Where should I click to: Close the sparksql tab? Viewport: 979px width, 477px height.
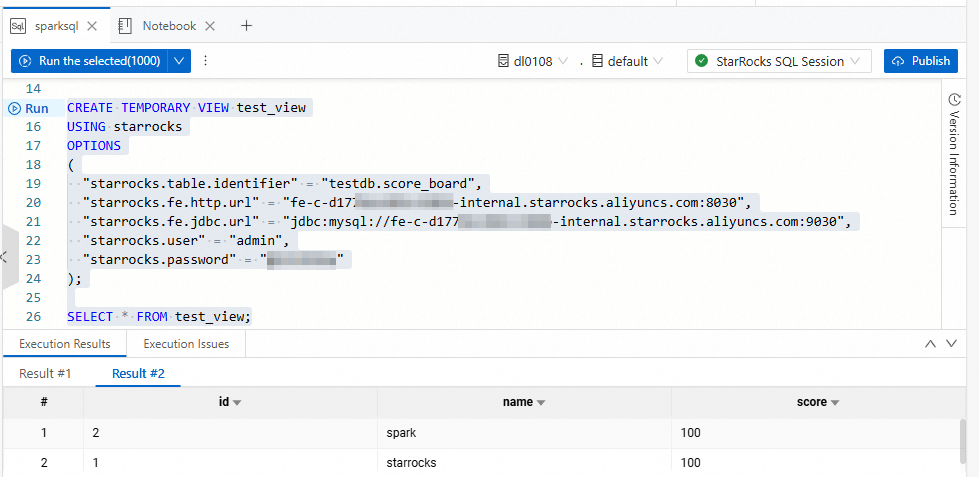[93, 26]
